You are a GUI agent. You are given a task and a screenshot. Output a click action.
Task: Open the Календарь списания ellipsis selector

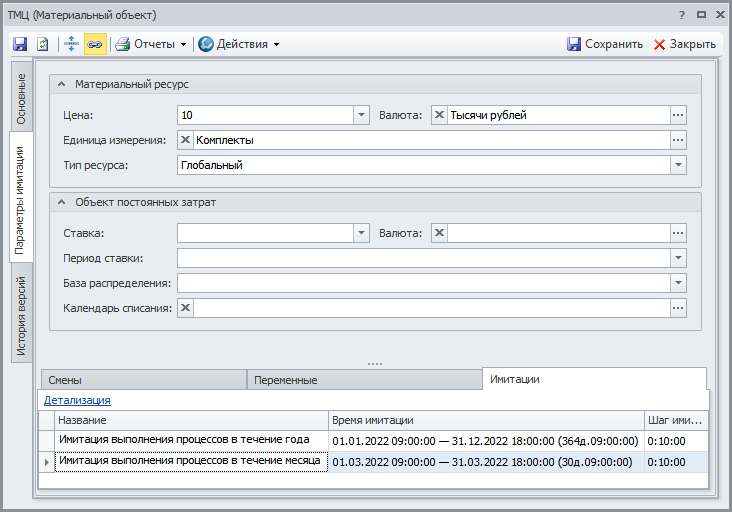(x=679, y=308)
